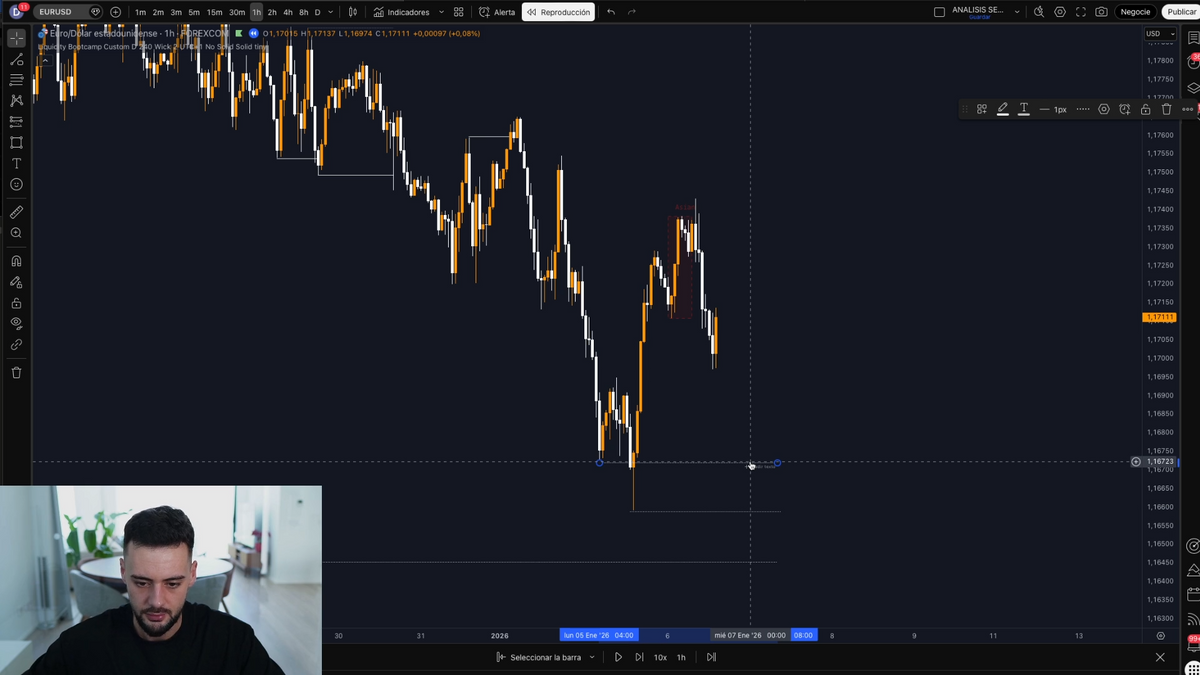
Task: Open the dotted line style selector
Action: click(1083, 109)
